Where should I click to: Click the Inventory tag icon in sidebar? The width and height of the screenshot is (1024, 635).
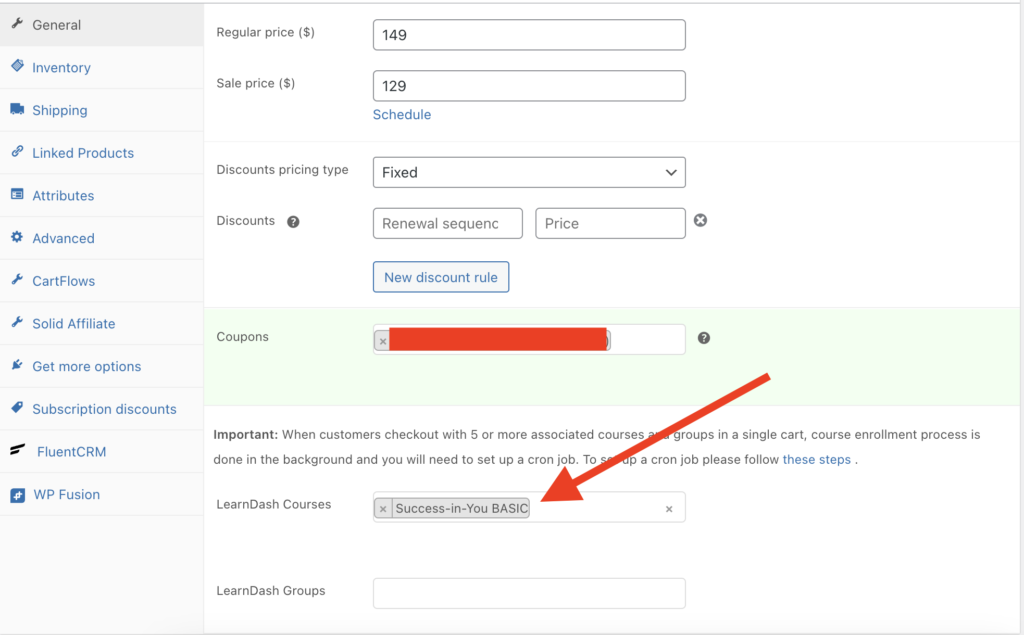point(17,66)
